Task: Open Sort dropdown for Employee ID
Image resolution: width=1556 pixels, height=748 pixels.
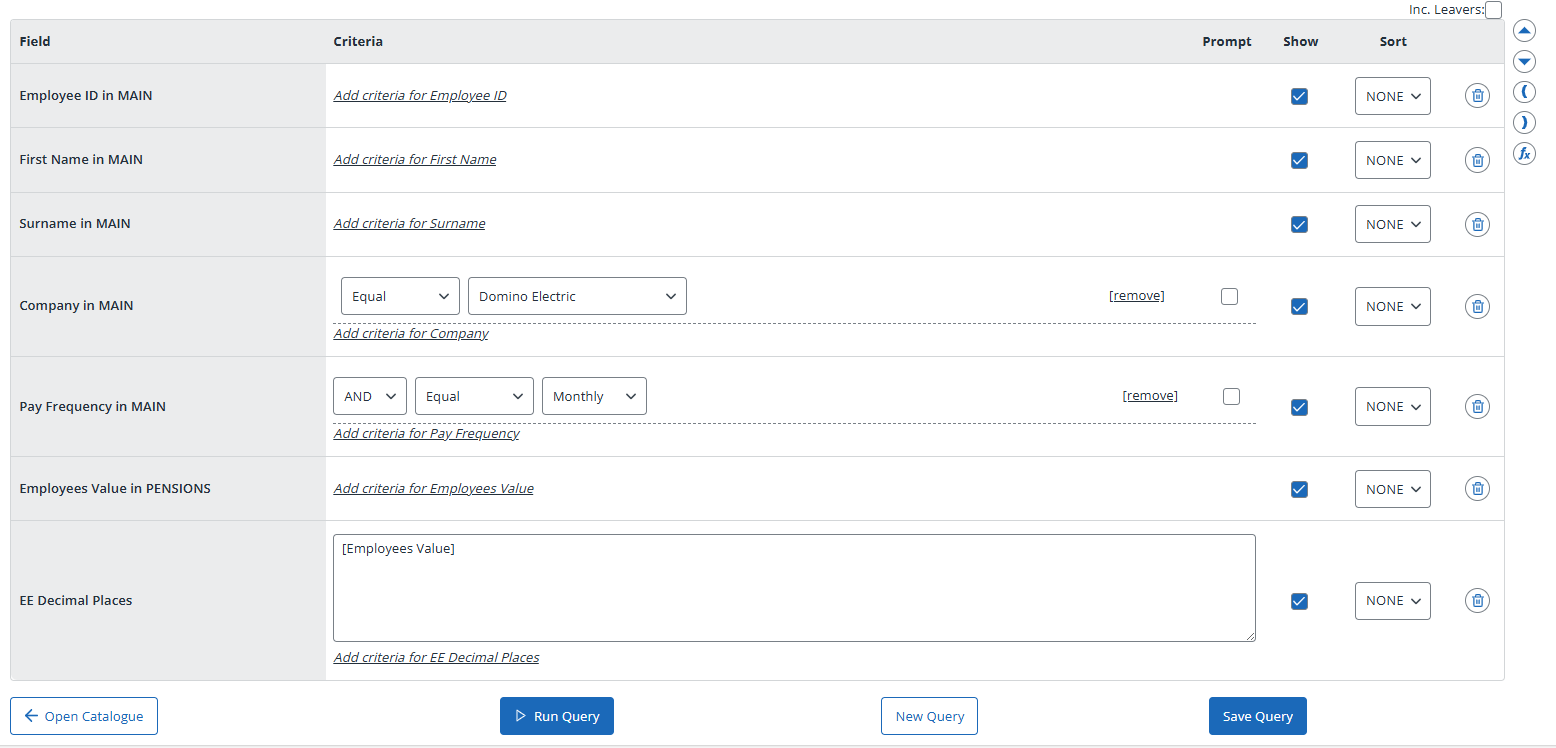Action: tap(1392, 96)
